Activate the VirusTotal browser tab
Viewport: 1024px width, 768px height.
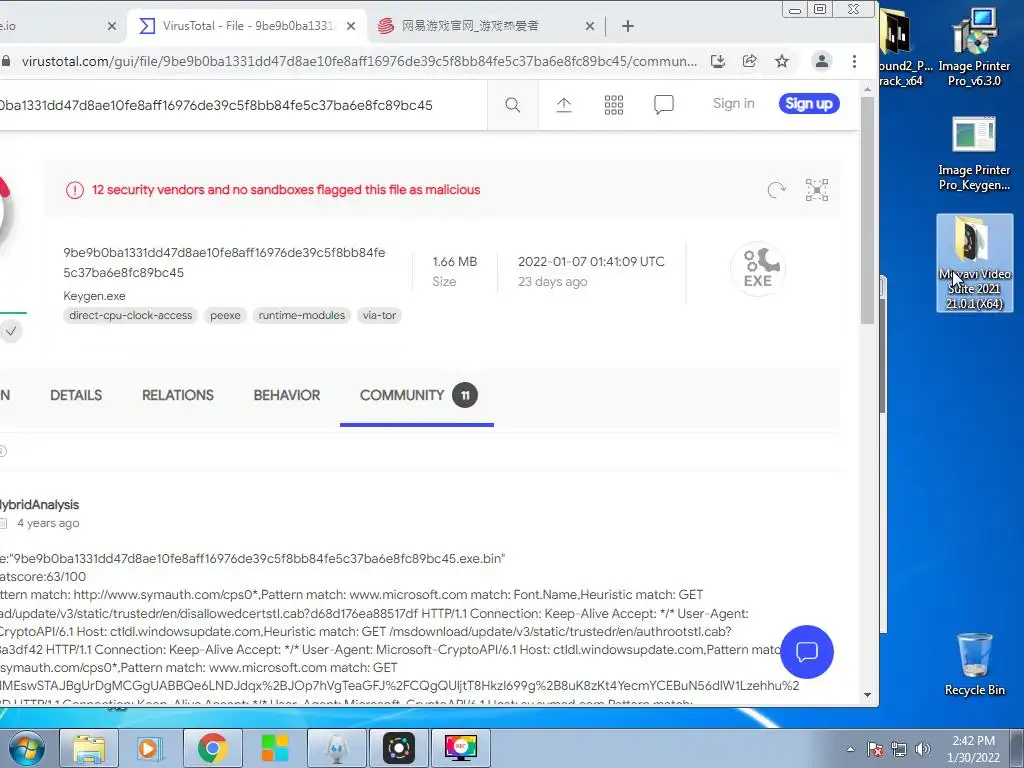(x=248, y=26)
